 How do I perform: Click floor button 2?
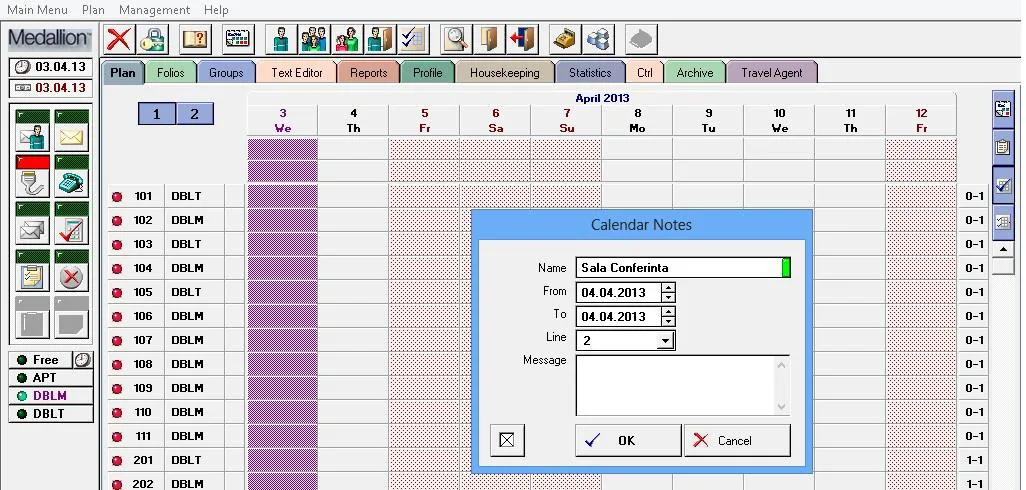click(x=194, y=114)
